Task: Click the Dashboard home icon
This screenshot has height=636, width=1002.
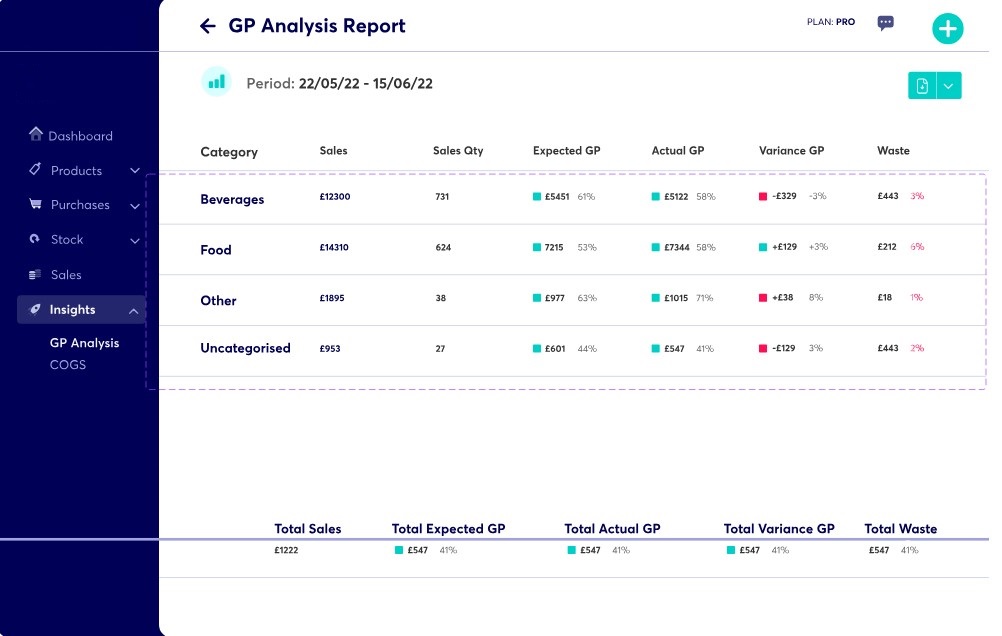Action: [x=36, y=134]
